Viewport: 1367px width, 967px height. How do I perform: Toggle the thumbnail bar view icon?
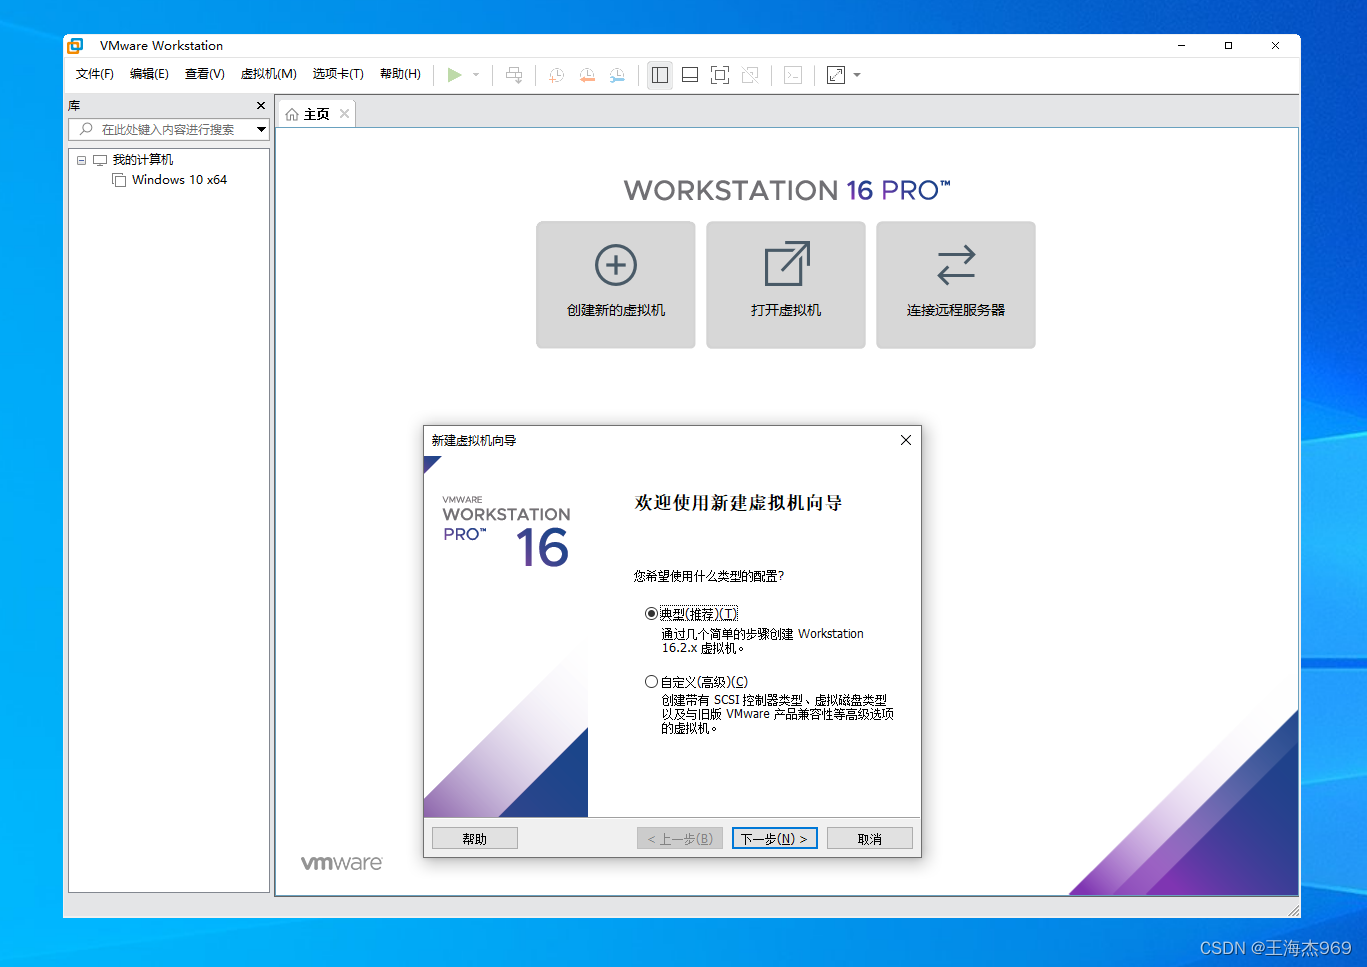690,75
